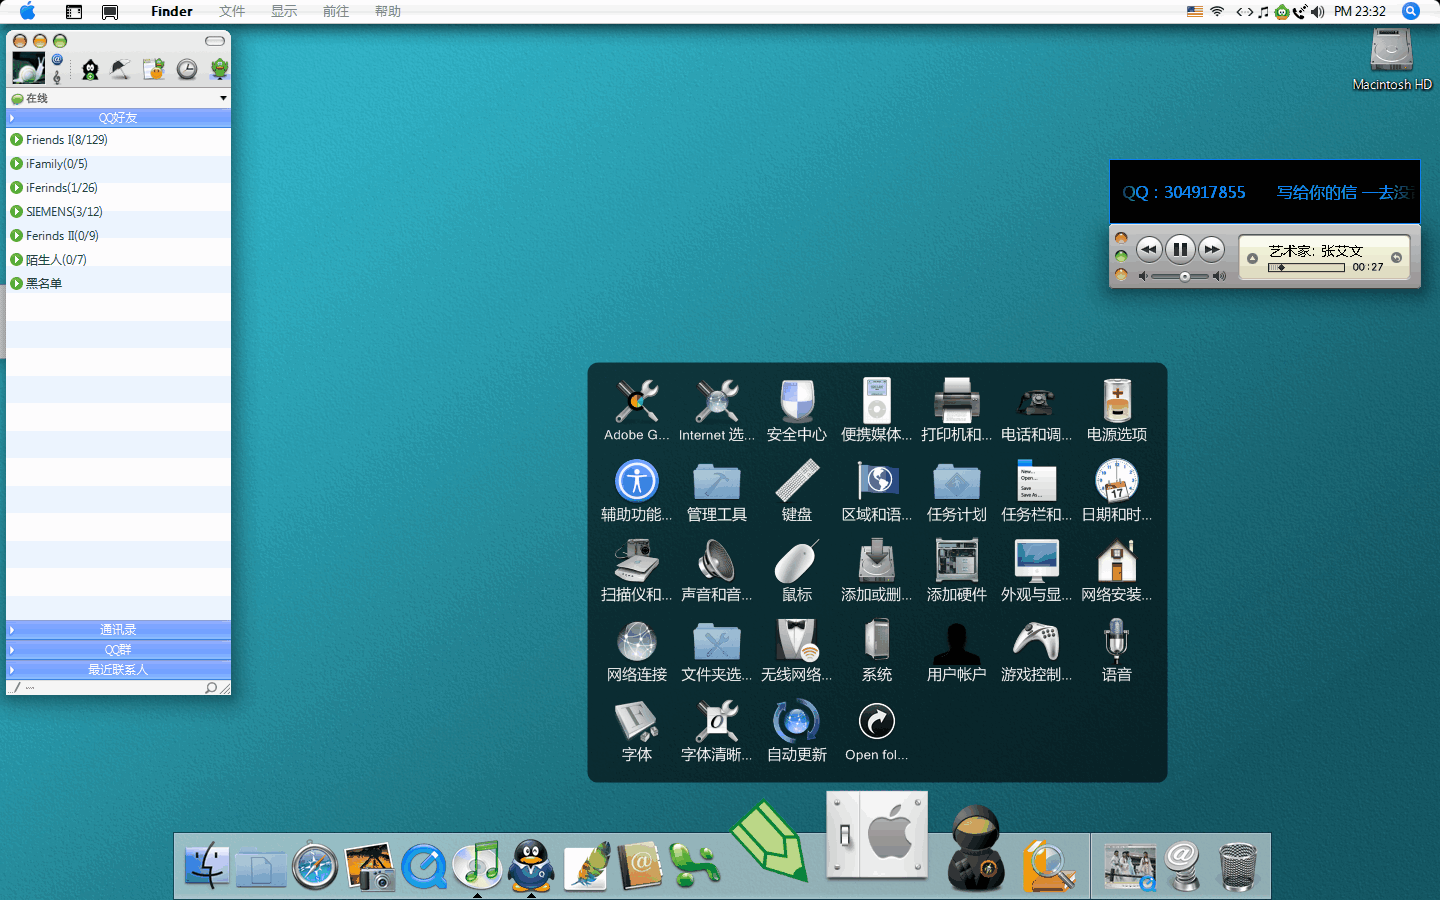Open 打印机 printer icon
Image resolution: width=1440 pixels, height=900 pixels.
(957, 402)
